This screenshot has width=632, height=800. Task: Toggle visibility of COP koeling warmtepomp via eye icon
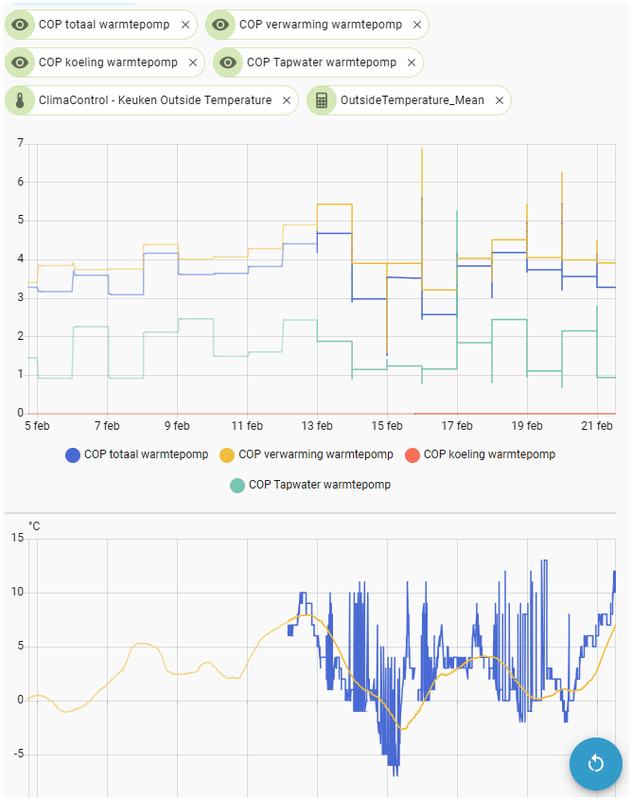point(22,62)
